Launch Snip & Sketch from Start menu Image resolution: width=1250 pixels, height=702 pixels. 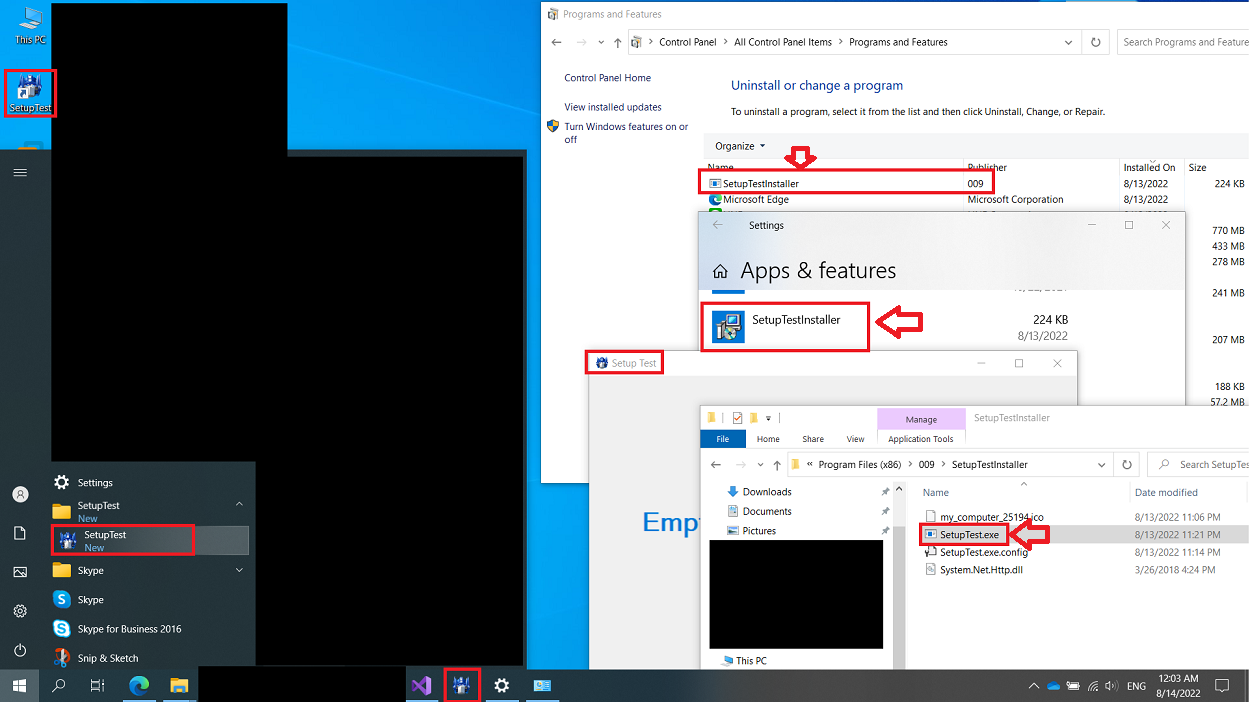(x=150, y=658)
